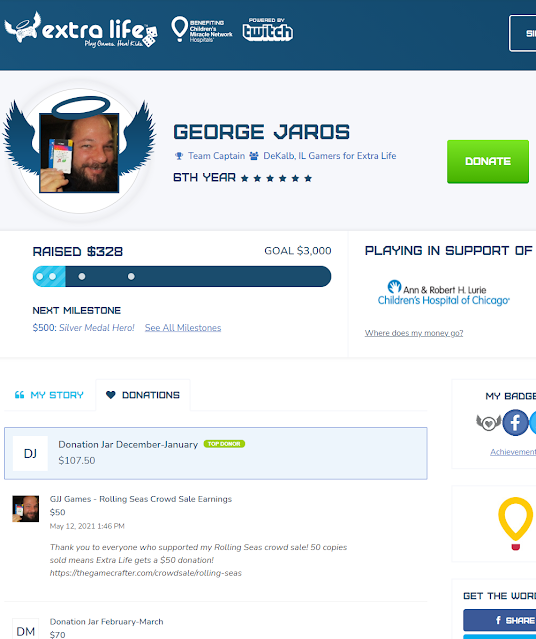Open the Twitch logo link

267,29
